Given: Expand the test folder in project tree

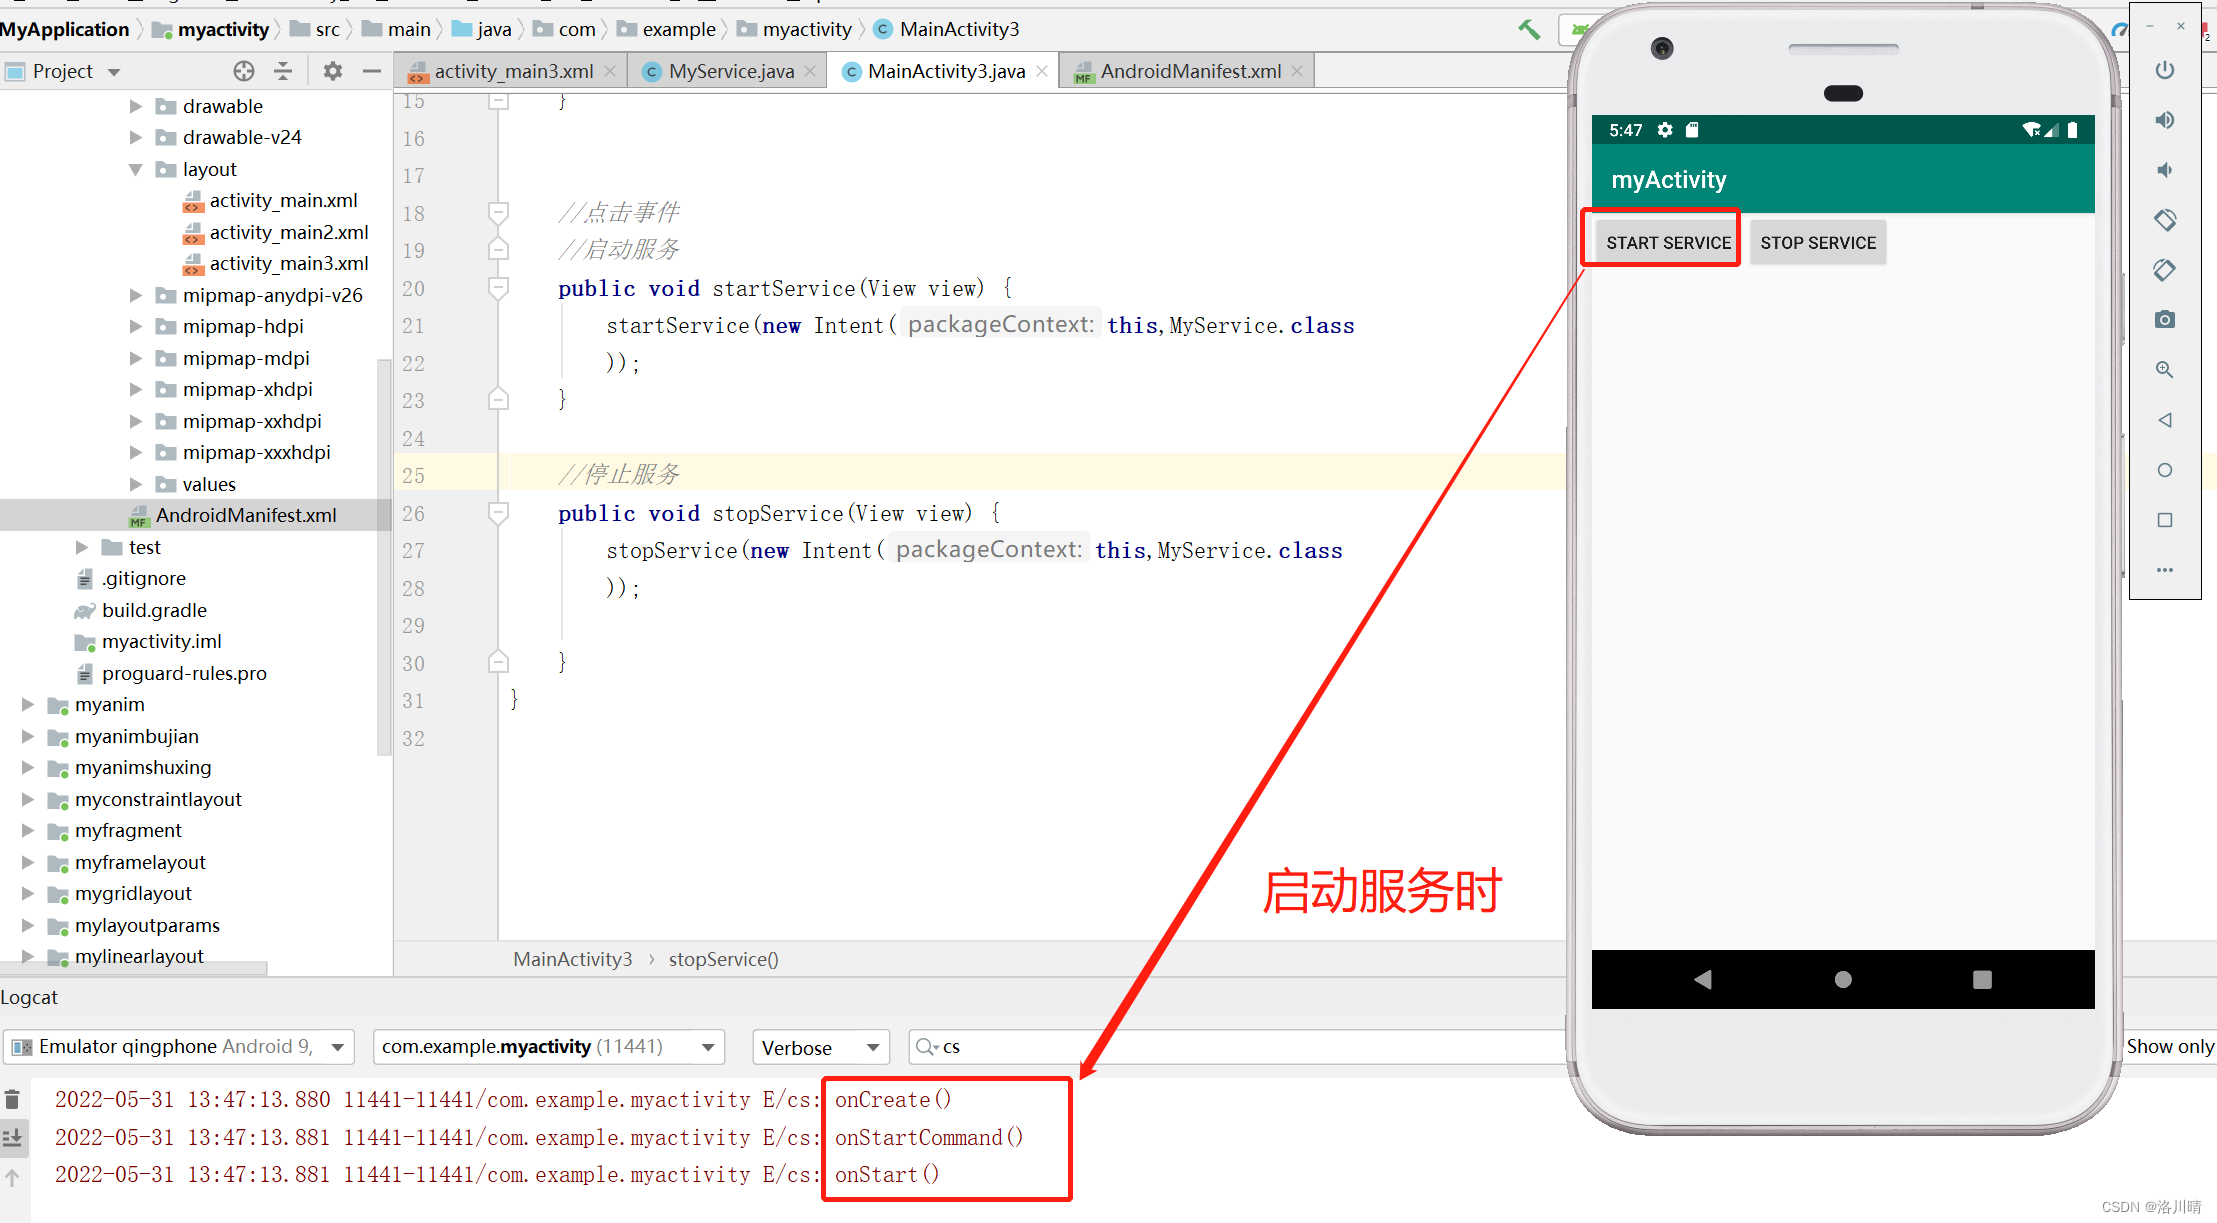Looking at the screenshot, I should coord(82,547).
